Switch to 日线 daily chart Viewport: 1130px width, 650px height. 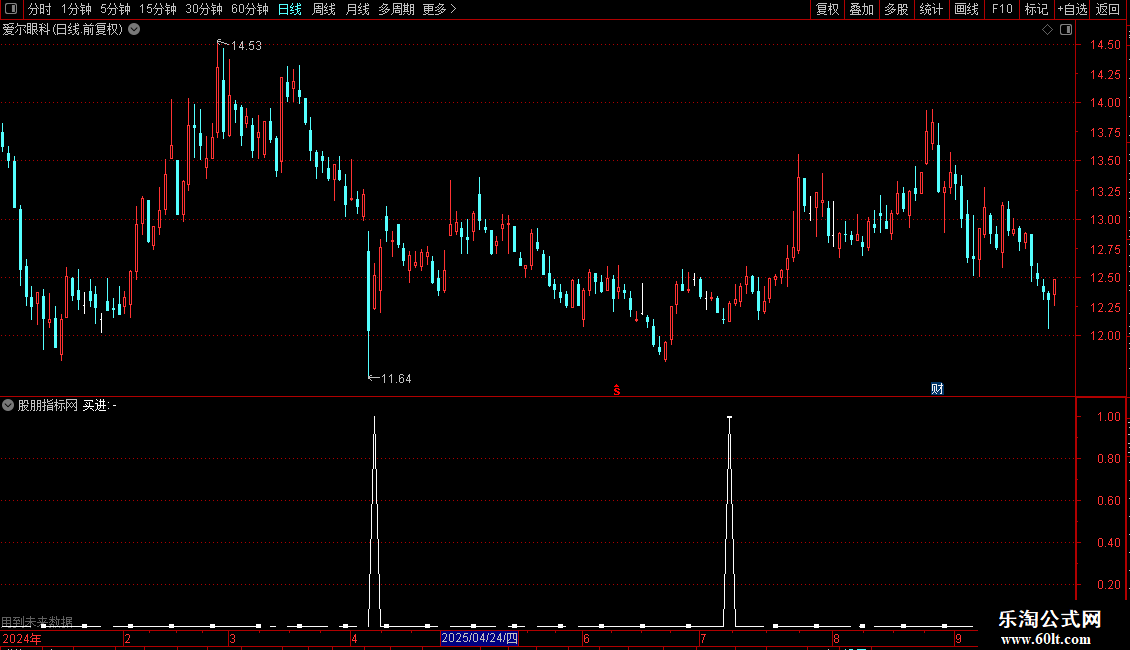(290, 9)
